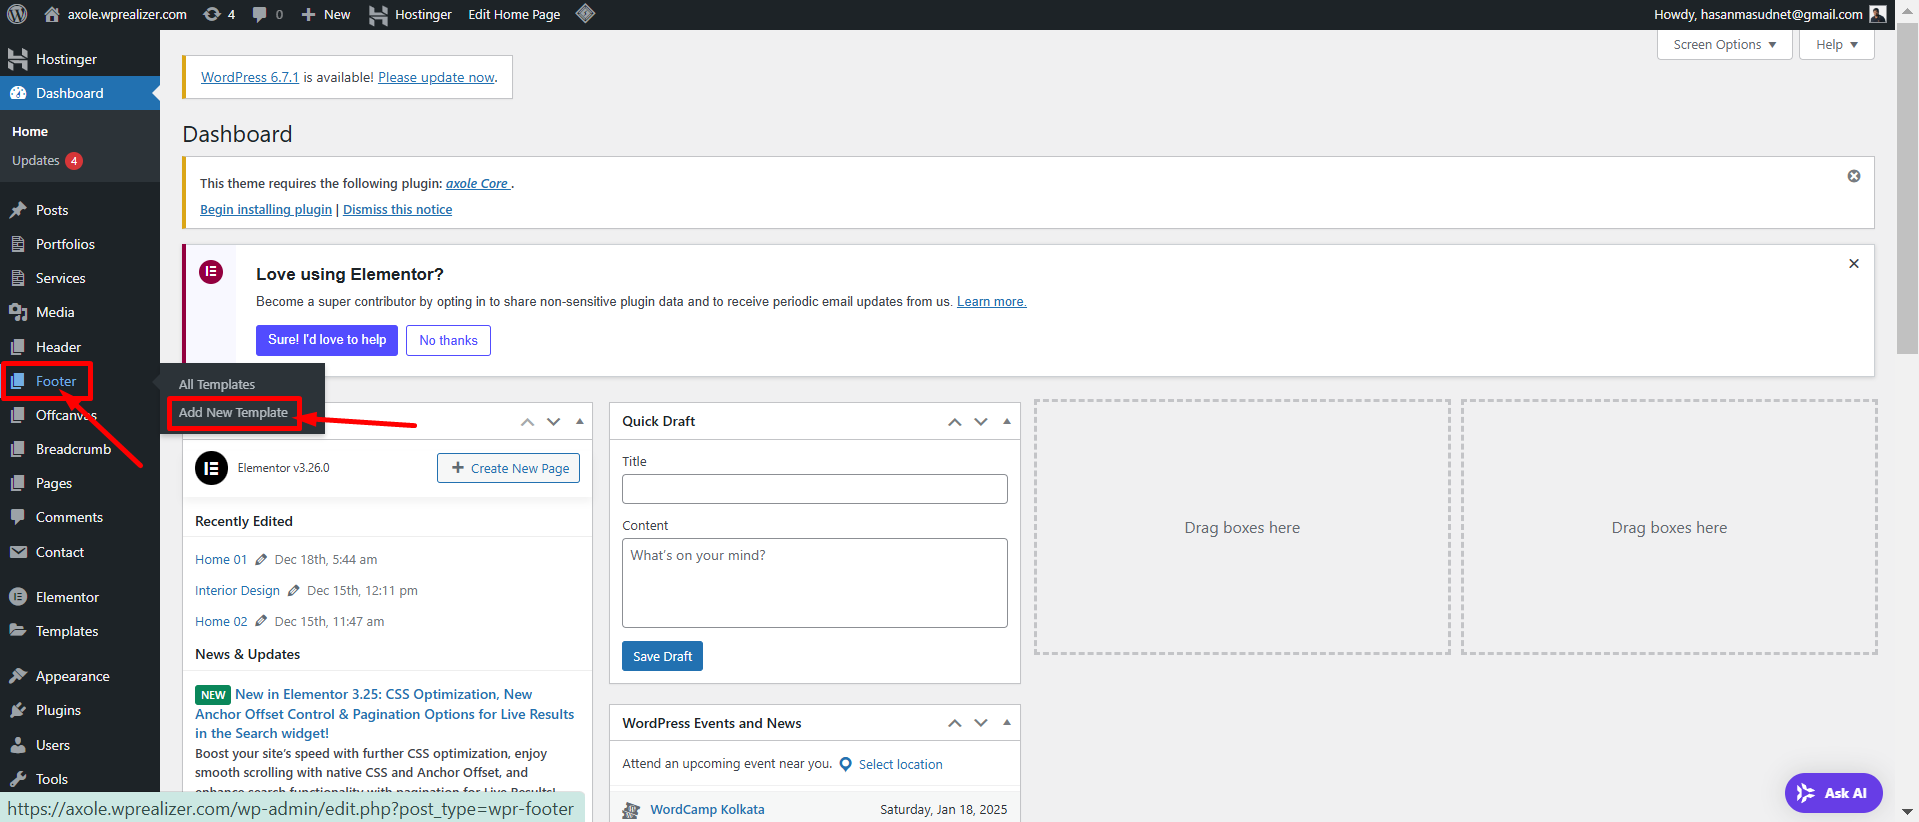Open Updates submenu with 4 badge

[47, 161]
